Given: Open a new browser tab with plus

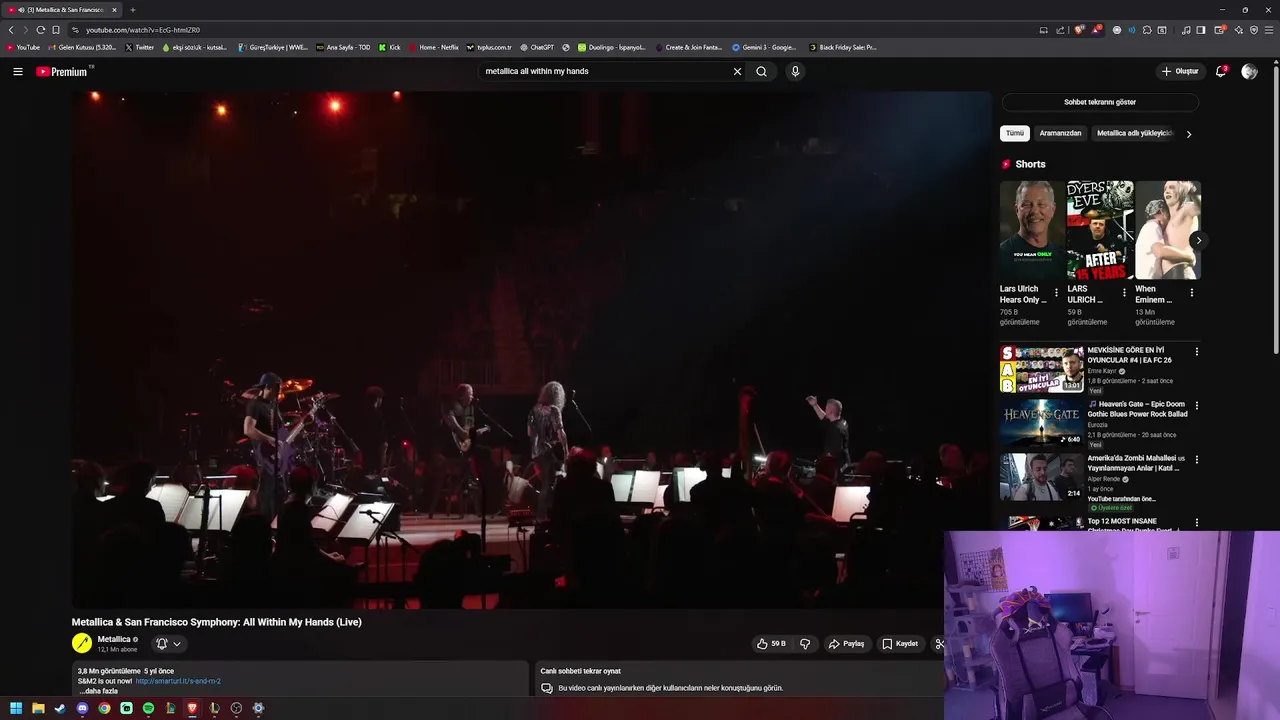Looking at the screenshot, I should 132,10.
